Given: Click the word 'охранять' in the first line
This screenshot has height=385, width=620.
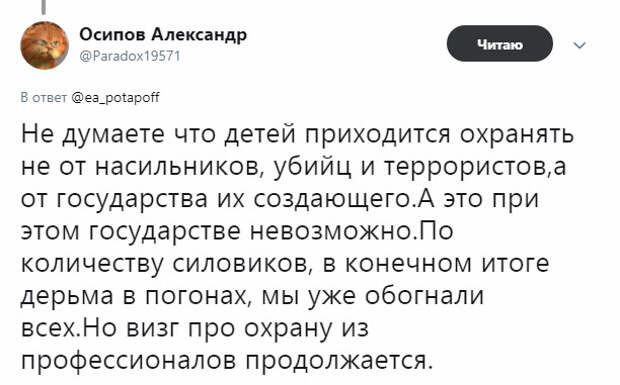Looking at the screenshot, I should [517, 135].
